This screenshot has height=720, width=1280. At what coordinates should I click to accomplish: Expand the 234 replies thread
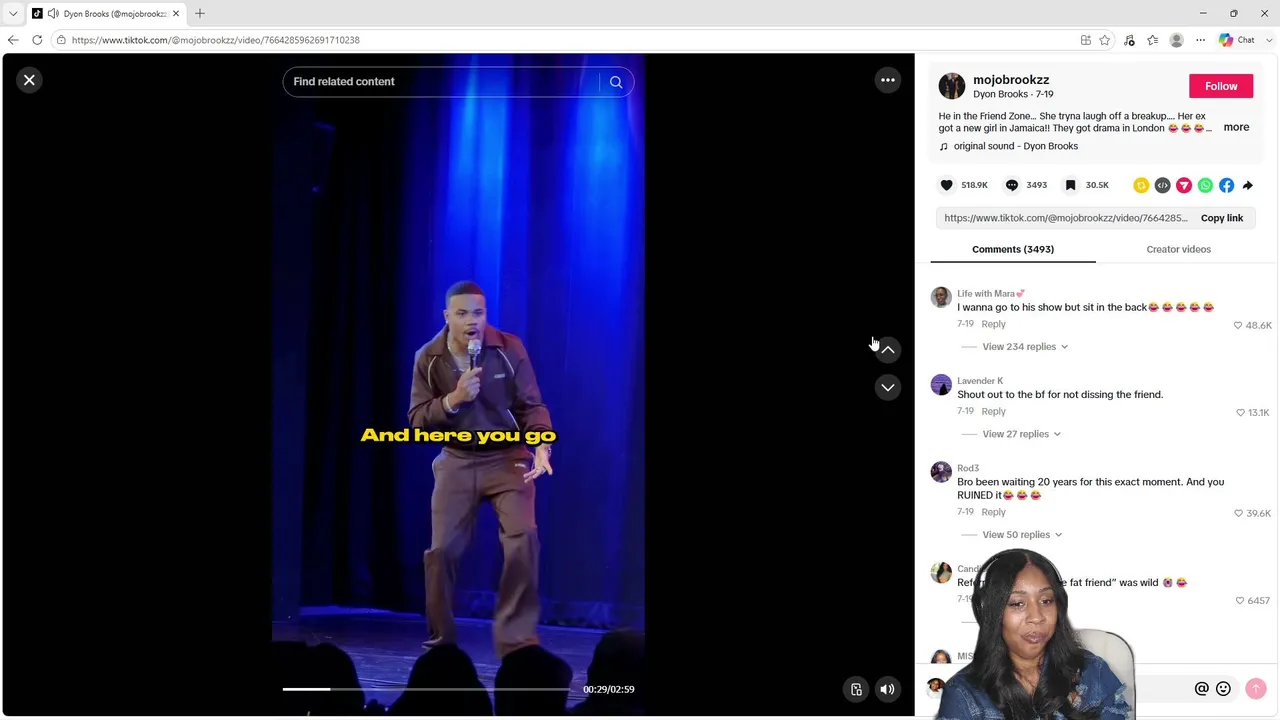coord(1025,347)
